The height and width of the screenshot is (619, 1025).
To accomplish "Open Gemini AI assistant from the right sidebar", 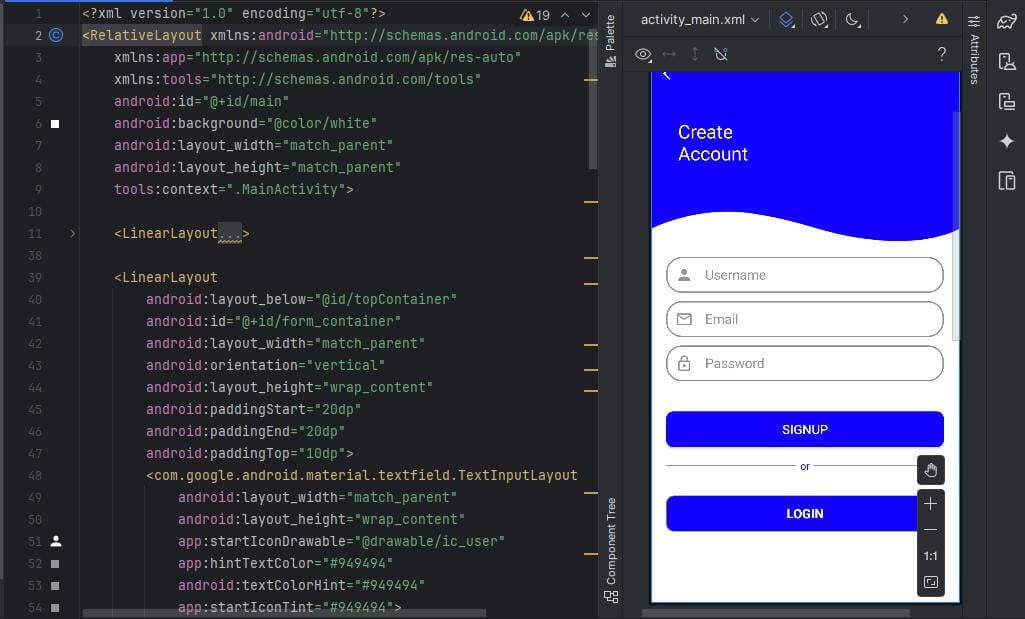I will tap(1007, 141).
